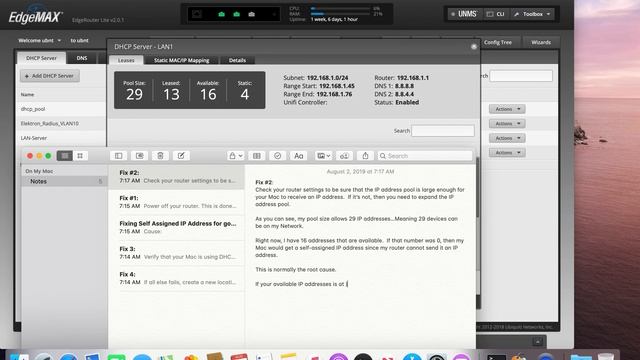Switch Notes to gallery view
Screen dimensions: 640x360
coord(80,156)
